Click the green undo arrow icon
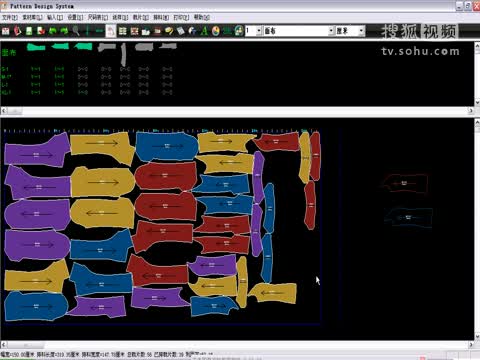 tap(53, 31)
